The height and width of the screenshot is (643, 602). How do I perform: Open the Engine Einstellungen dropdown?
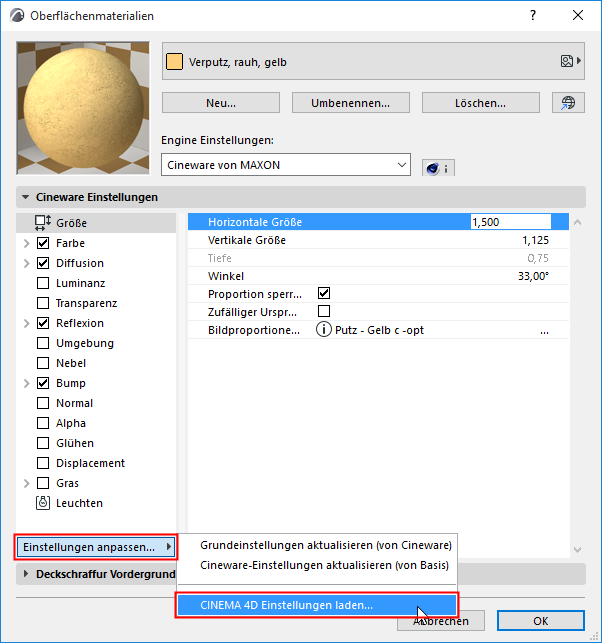[x=286, y=165]
